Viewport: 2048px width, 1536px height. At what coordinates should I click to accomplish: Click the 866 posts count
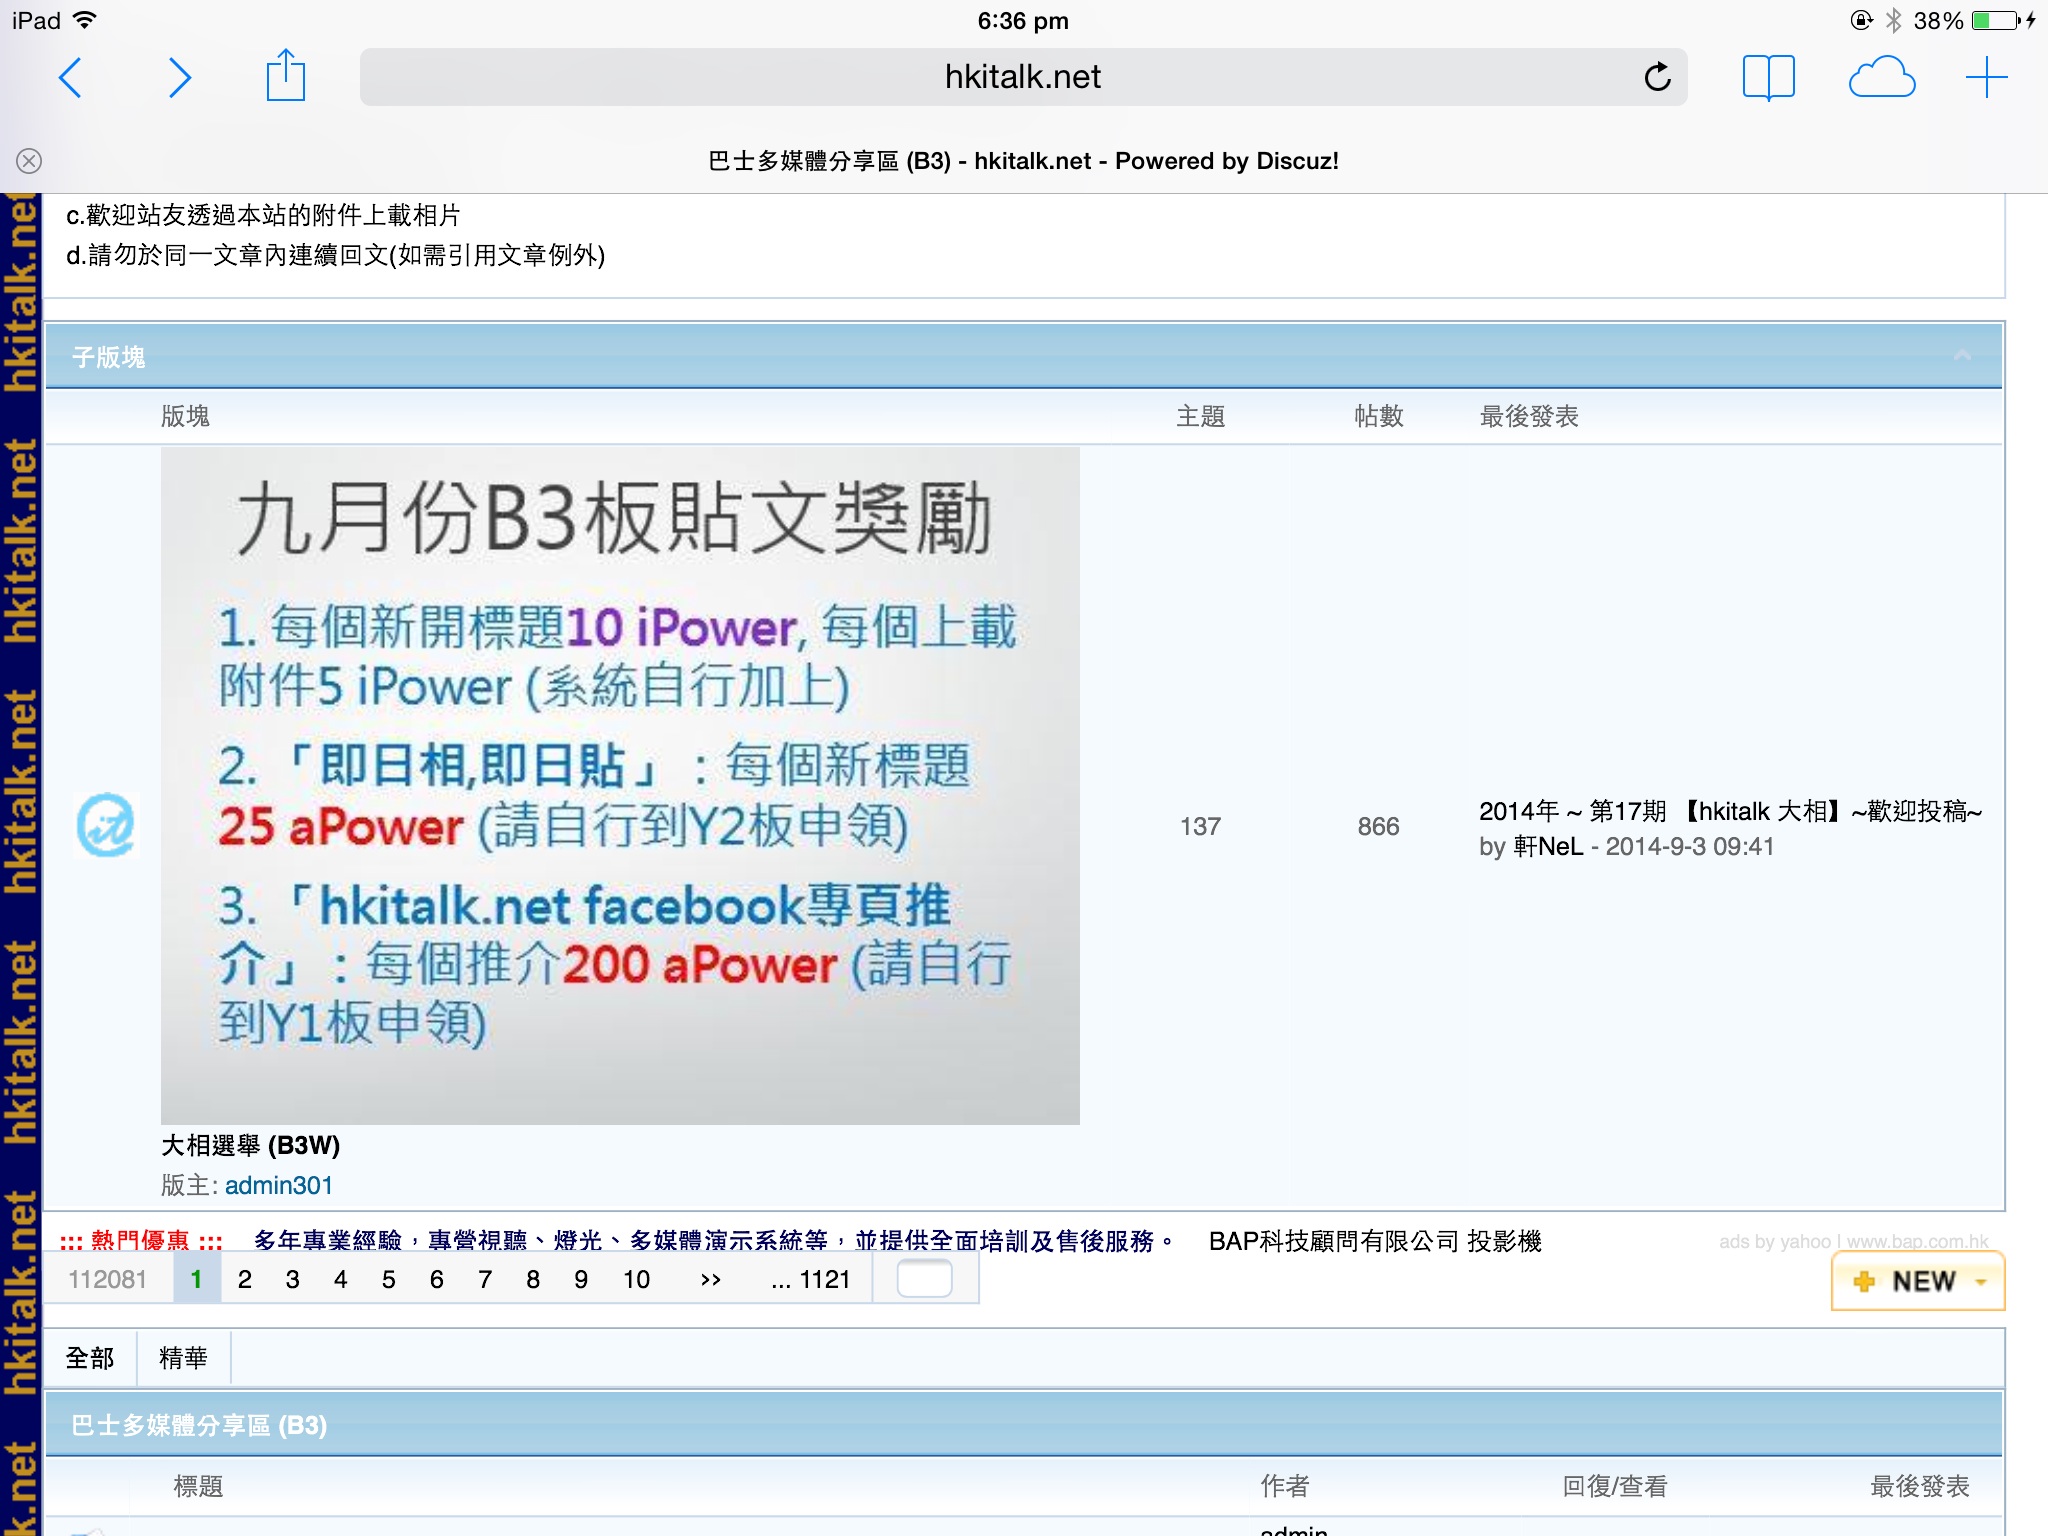[x=1378, y=826]
